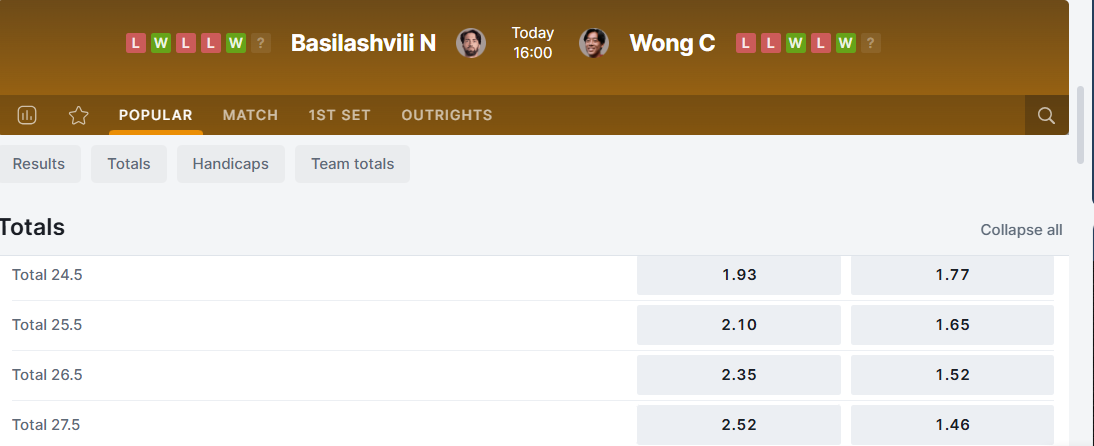Click Wong C player avatar
Screen dimensions: 1094x446
594,43
